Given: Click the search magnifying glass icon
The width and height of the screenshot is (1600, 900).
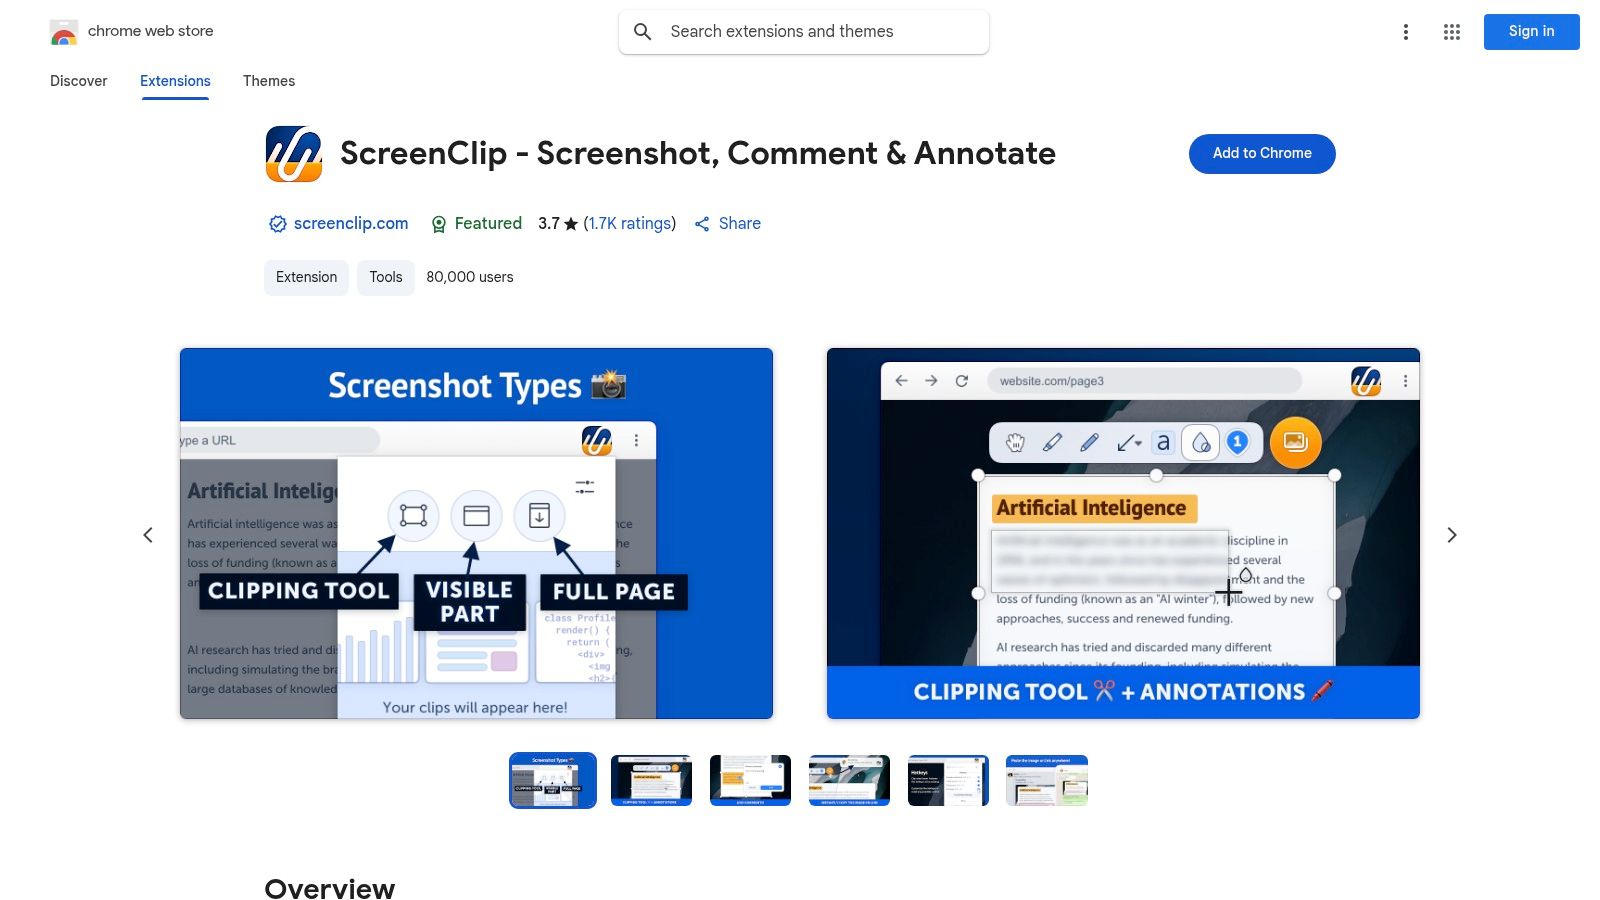Looking at the screenshot, I should click(643, 31).
